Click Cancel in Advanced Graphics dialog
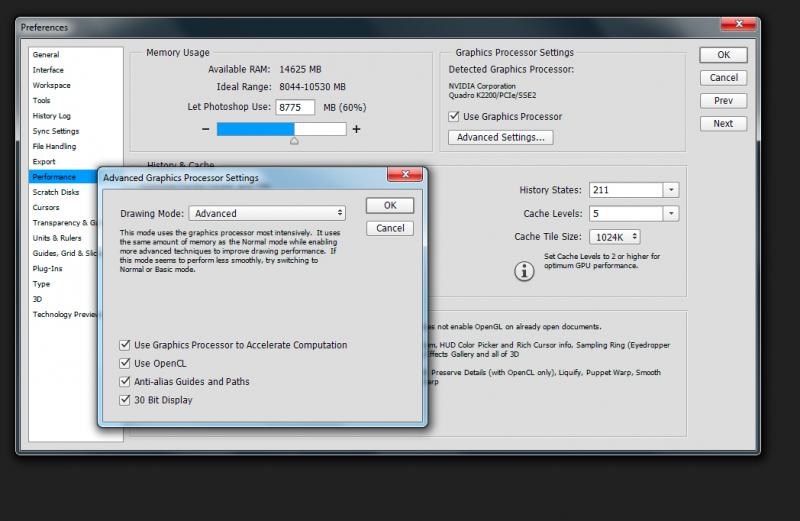The image size is (800, 521). [x=390, y=228]
